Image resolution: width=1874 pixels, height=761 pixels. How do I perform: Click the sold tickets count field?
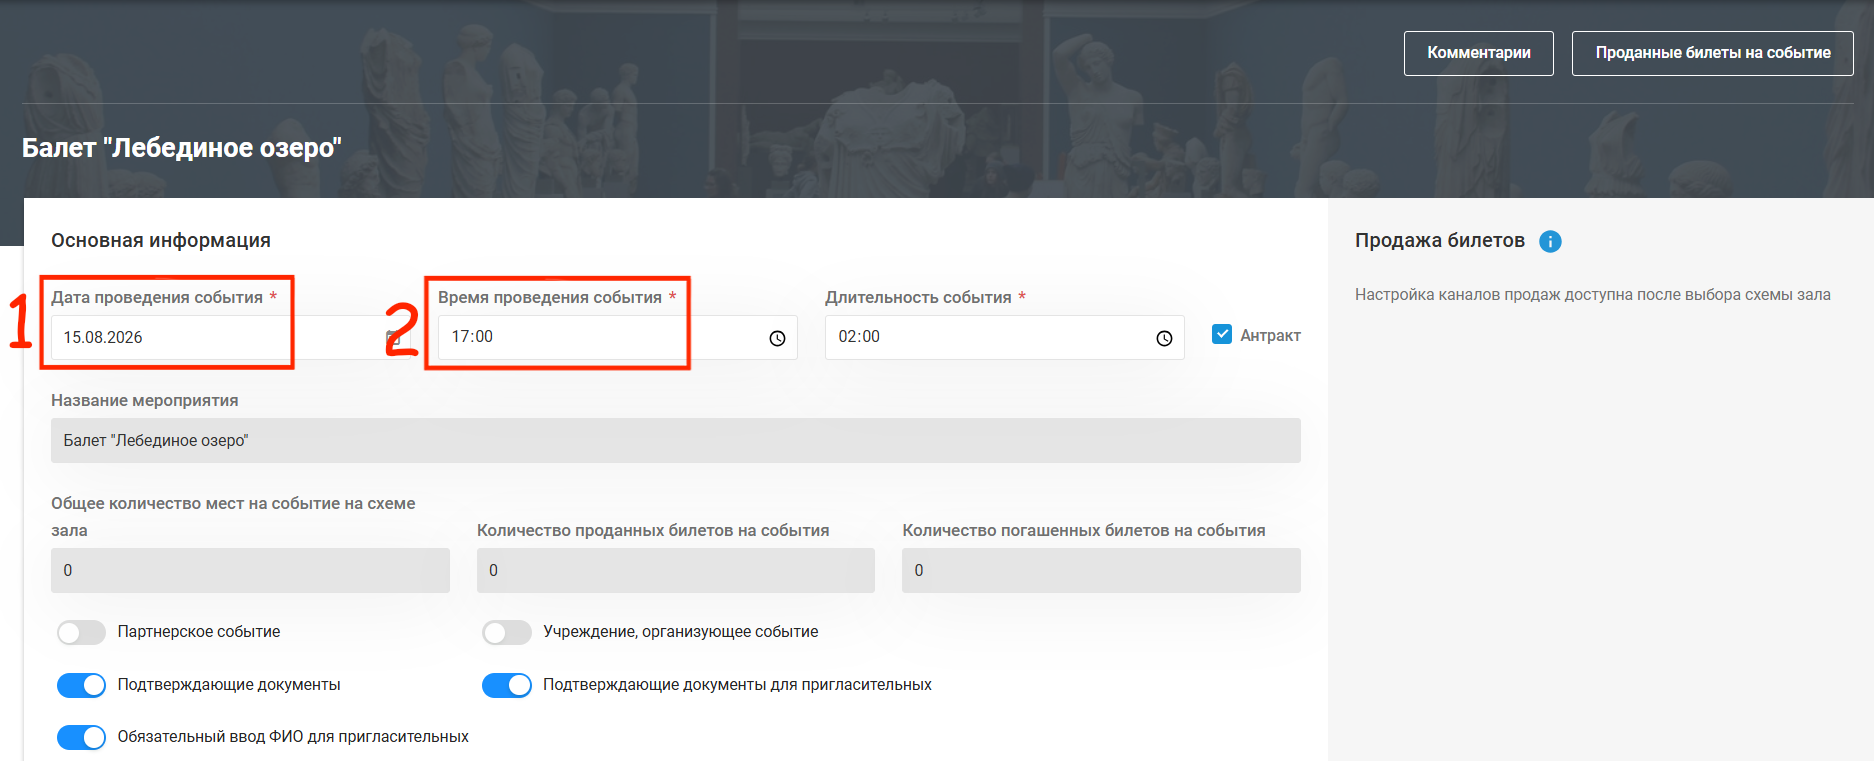coord(676,570)
